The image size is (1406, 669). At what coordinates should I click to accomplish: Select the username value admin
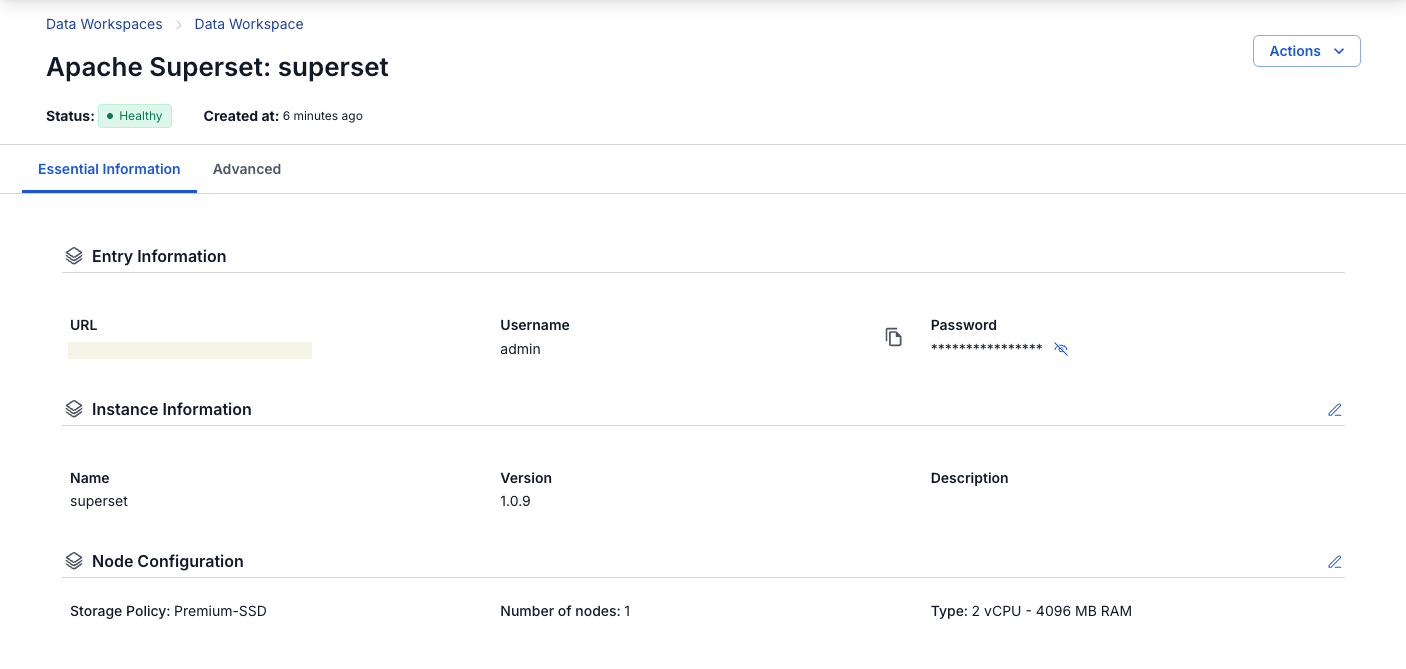520,350
